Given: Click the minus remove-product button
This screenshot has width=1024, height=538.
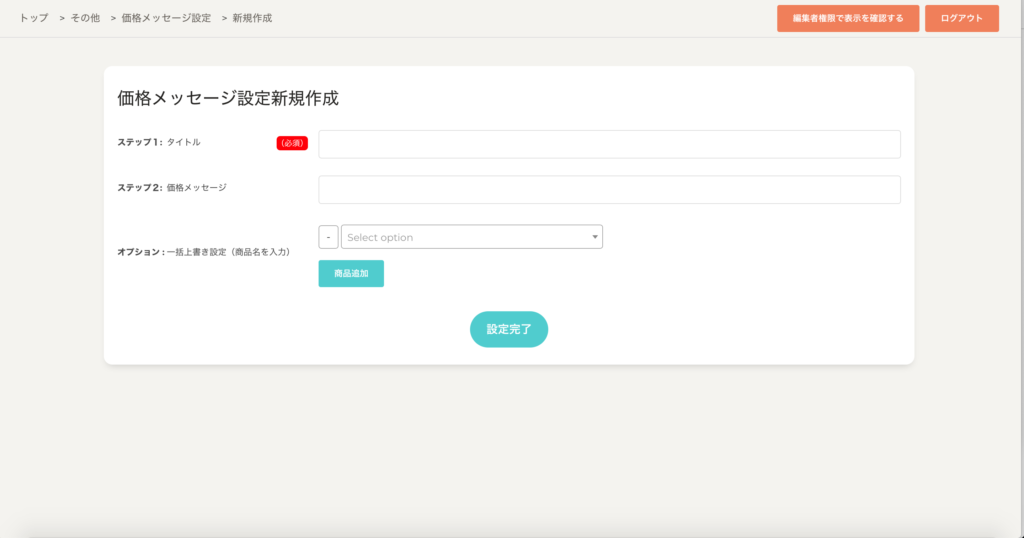Looking at the screenshot, I should click(x=328, y=237).
